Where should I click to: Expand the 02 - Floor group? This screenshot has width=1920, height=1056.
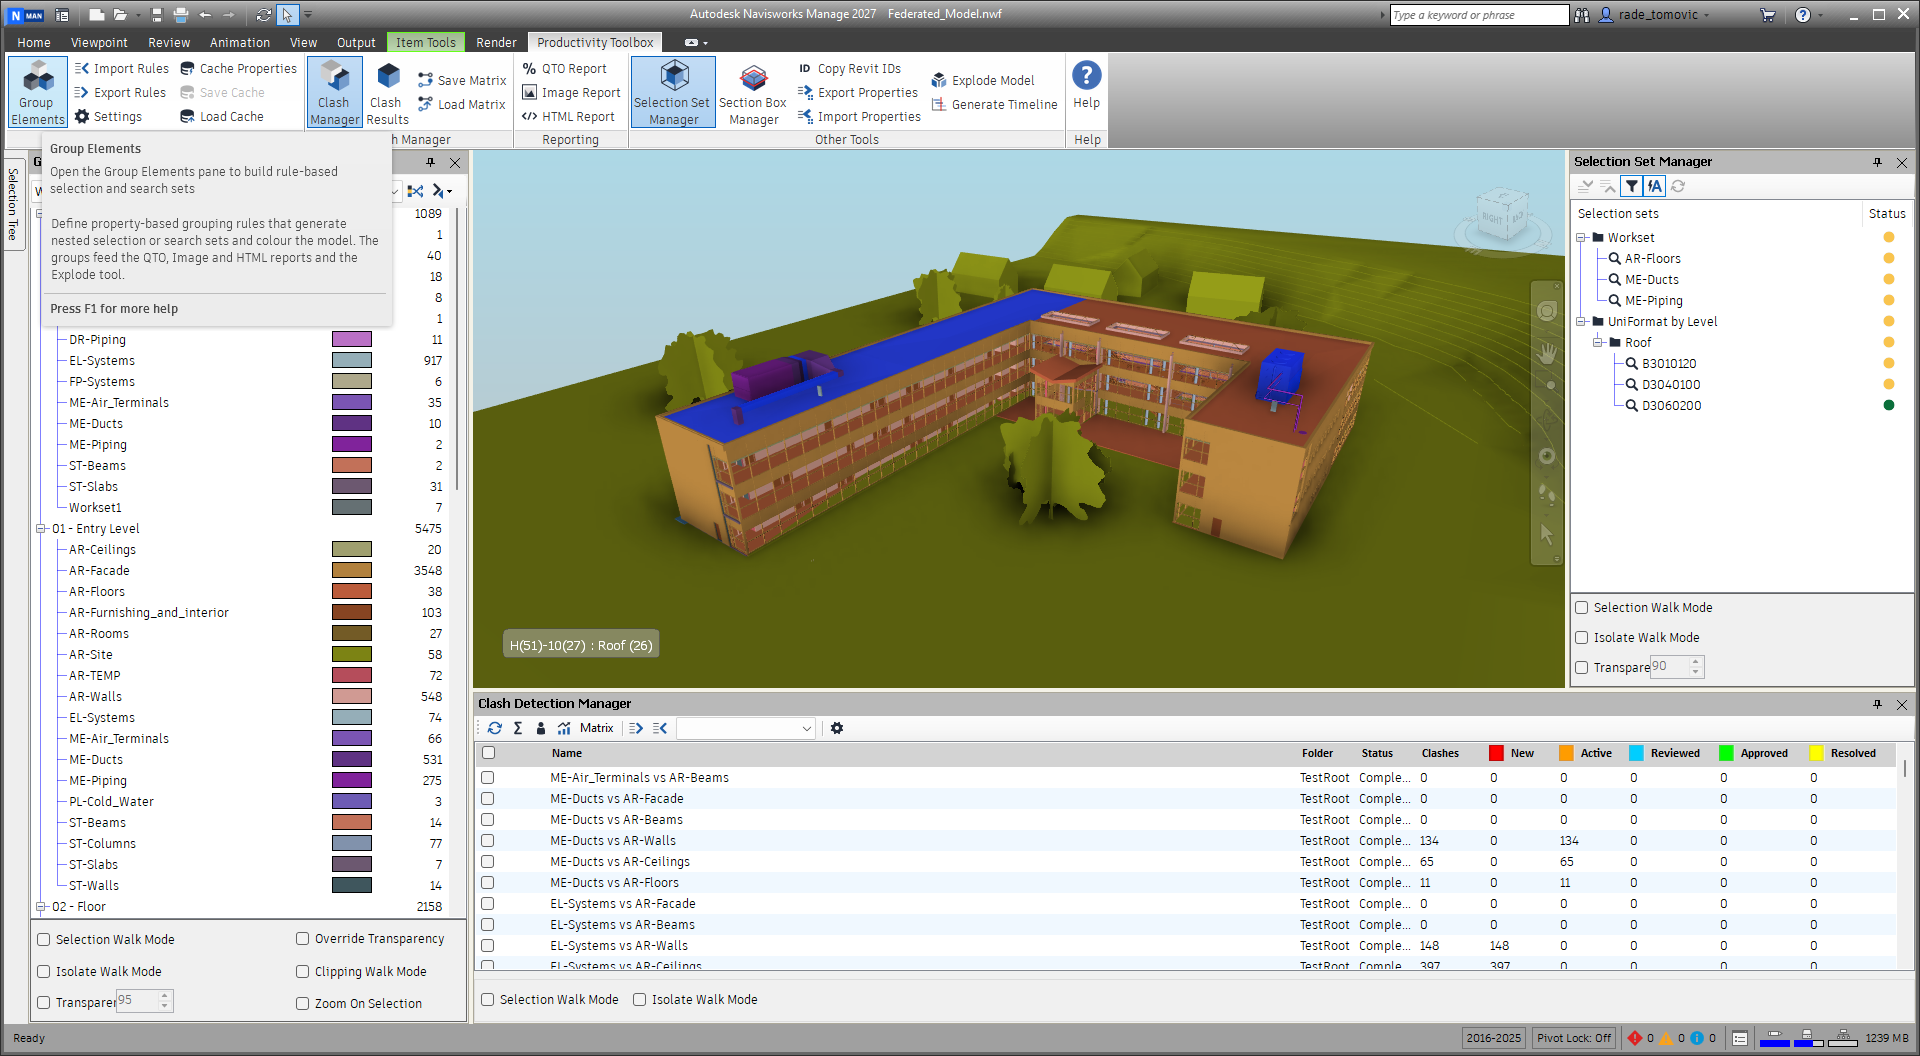41,907
